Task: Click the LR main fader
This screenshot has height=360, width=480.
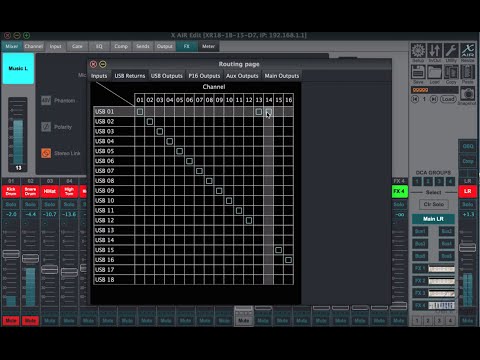Action: 468,248
